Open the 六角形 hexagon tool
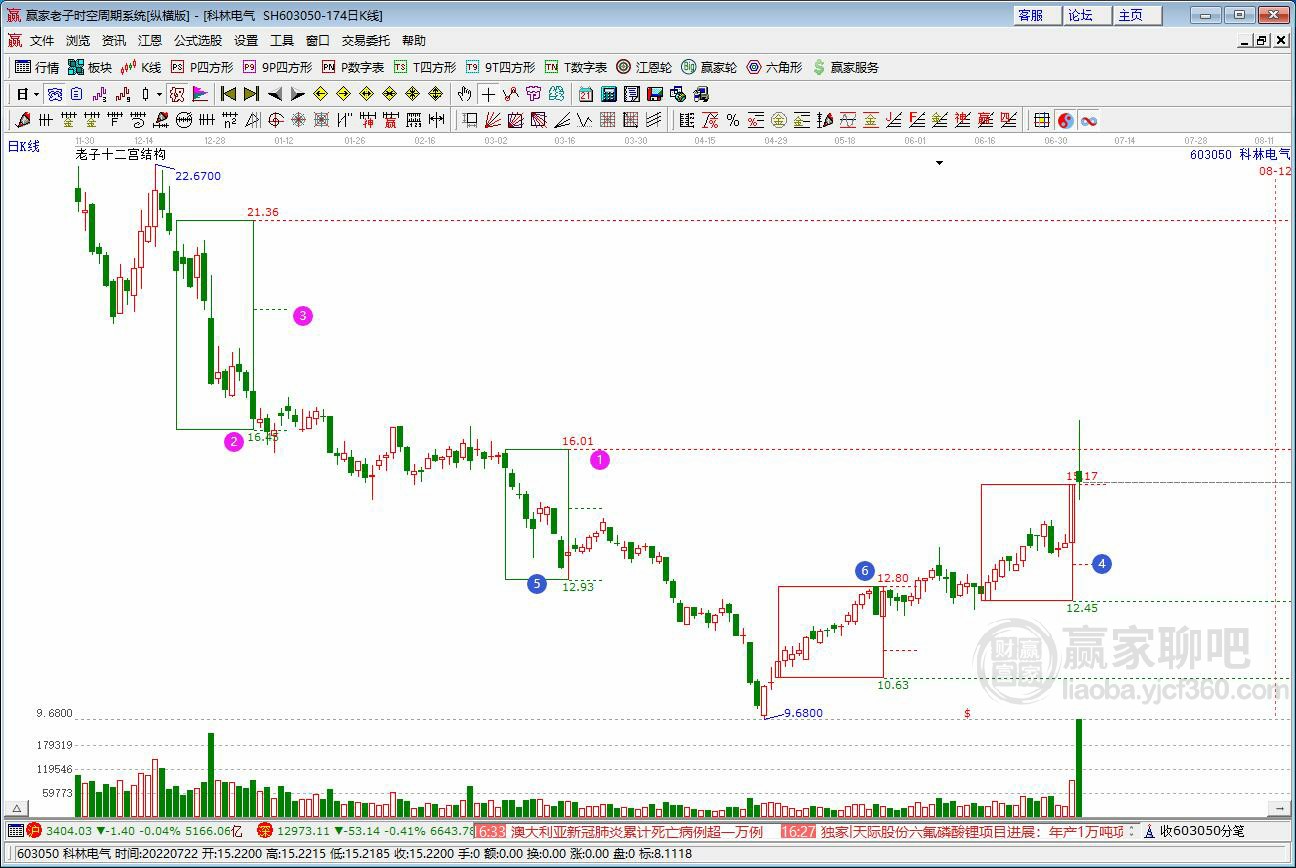1296x868 pixels. [x=774, y=67]
